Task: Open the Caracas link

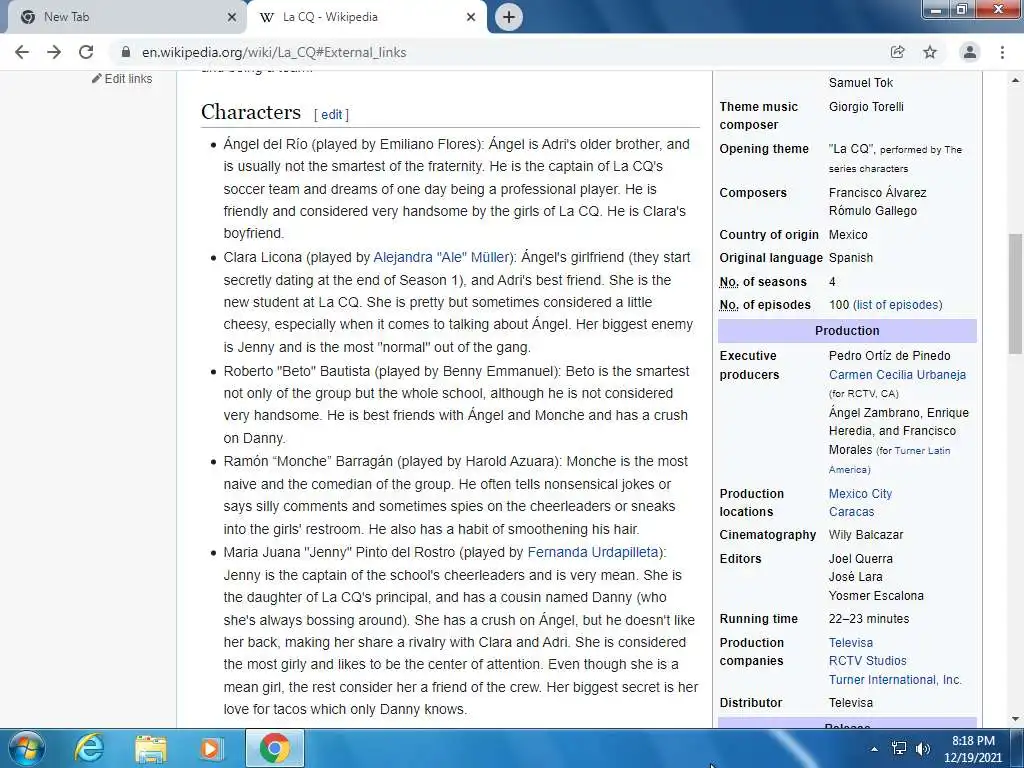Action: click(852, 512)
